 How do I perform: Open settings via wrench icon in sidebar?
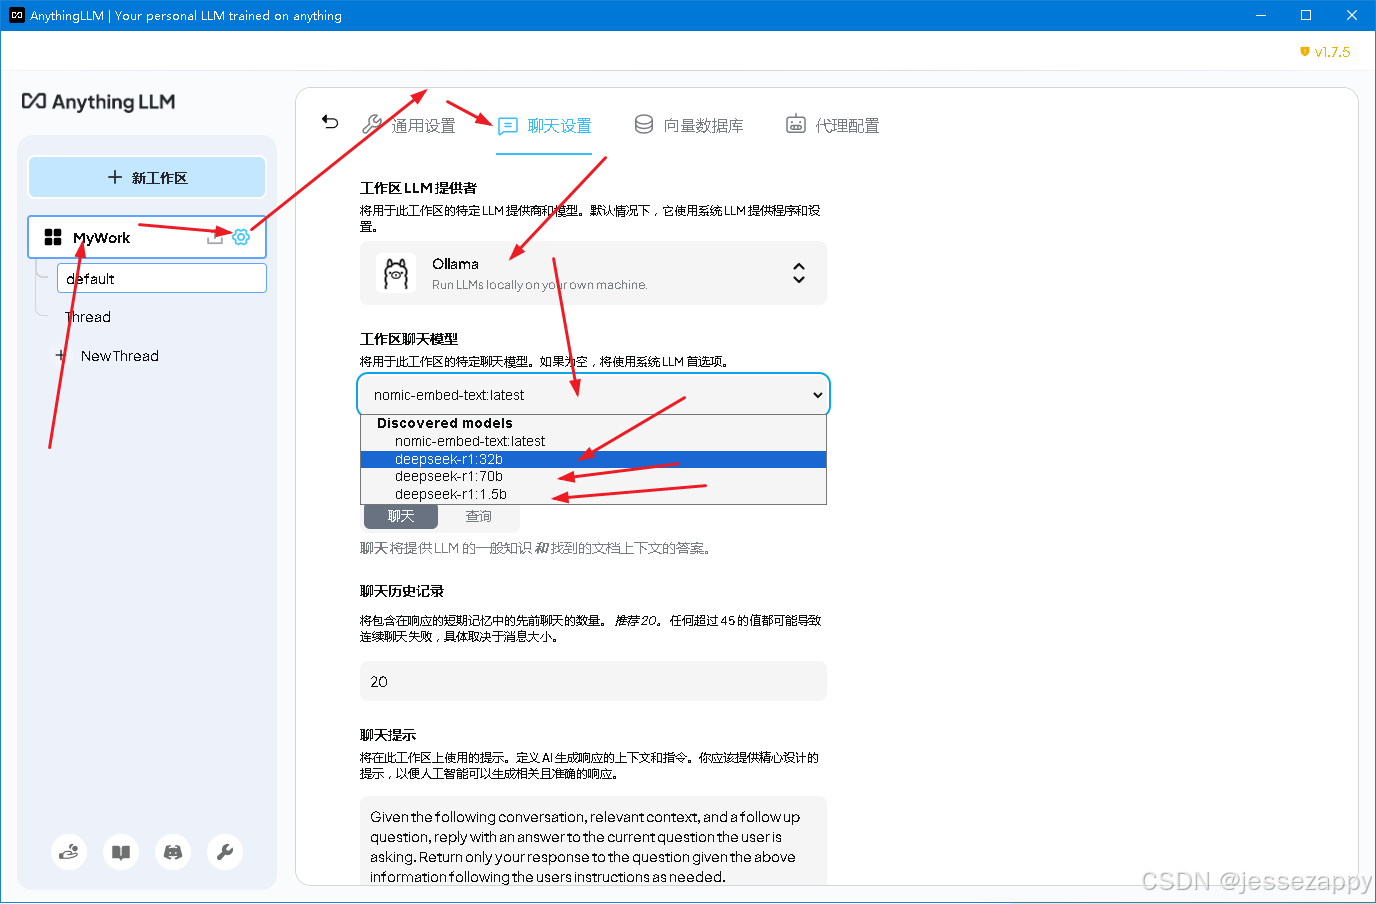click(225, 852)
